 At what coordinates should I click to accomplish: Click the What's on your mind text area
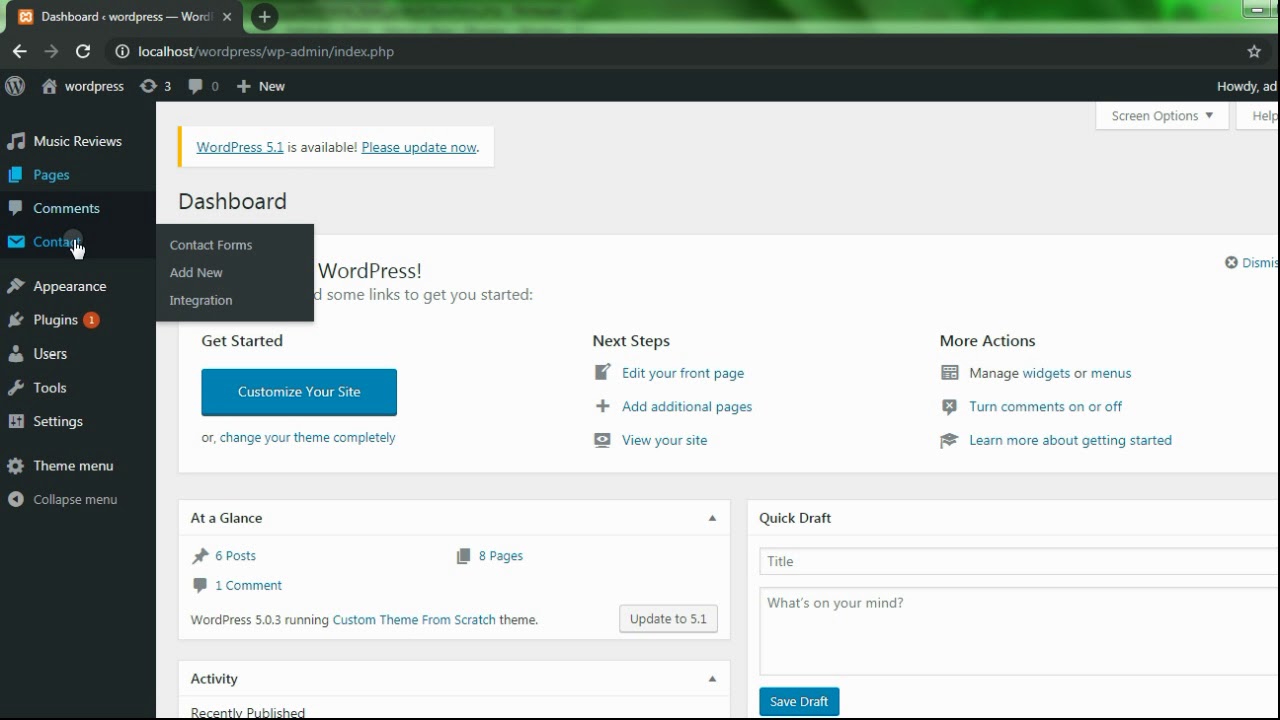point(1019,631)
